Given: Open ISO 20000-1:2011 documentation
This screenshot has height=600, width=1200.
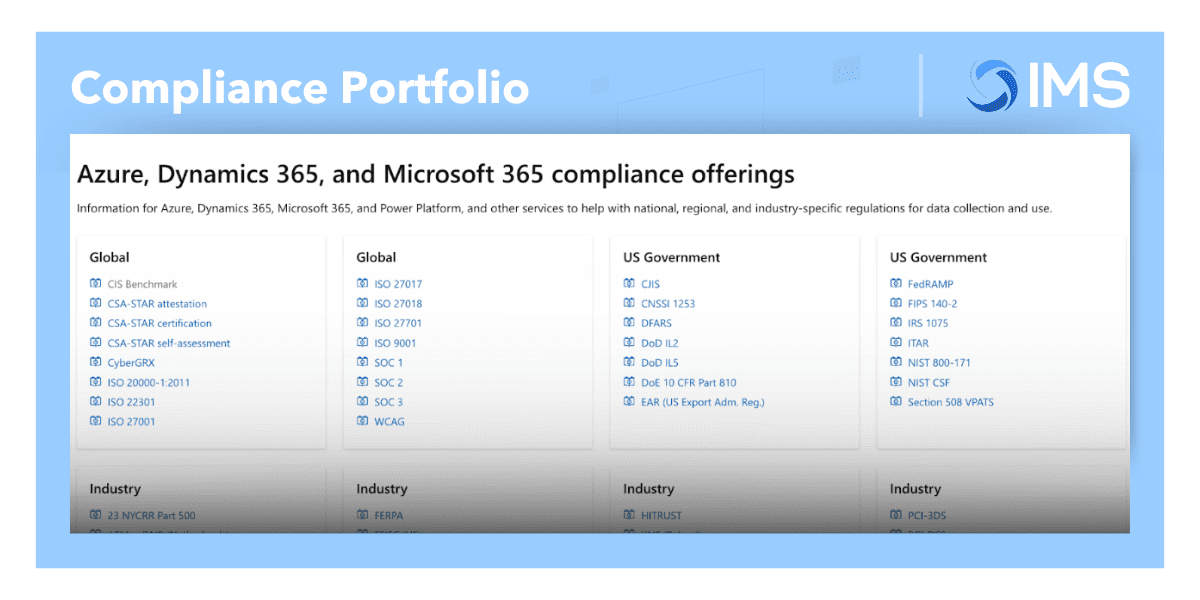Looking at the screenshot, I should (148, 382).
